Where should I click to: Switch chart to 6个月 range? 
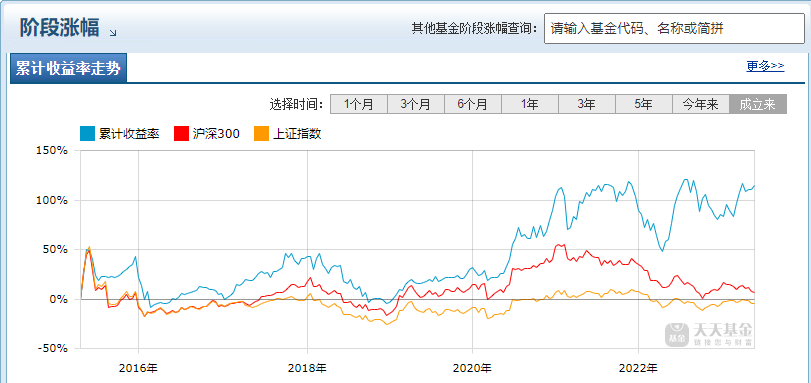point(473,104)
